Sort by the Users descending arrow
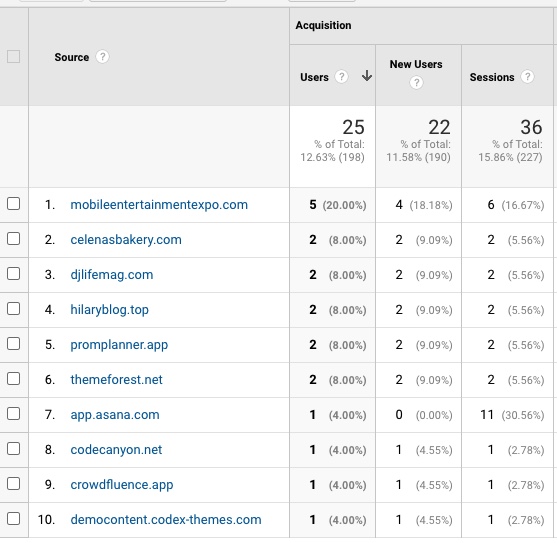 point(367,76)
